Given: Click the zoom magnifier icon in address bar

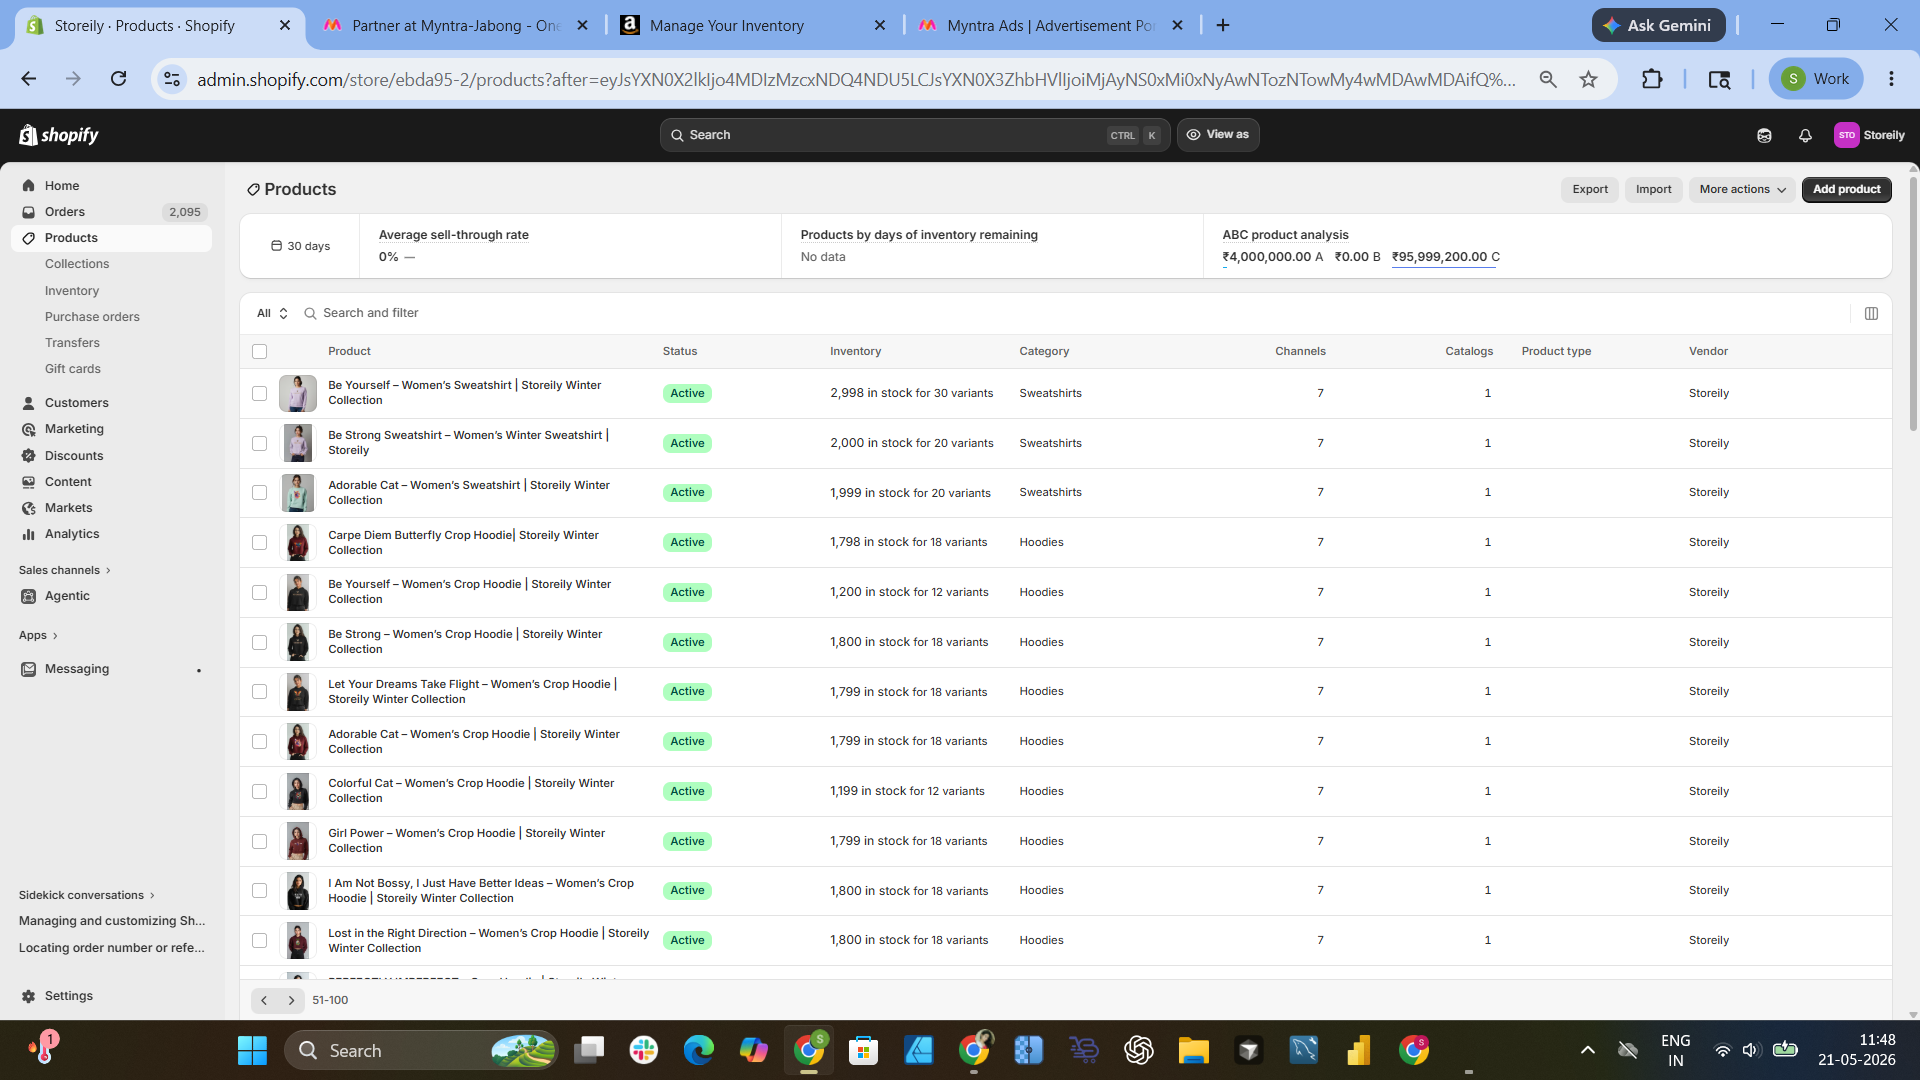Looking at the screenshot, I should [x=1548, y=79].
